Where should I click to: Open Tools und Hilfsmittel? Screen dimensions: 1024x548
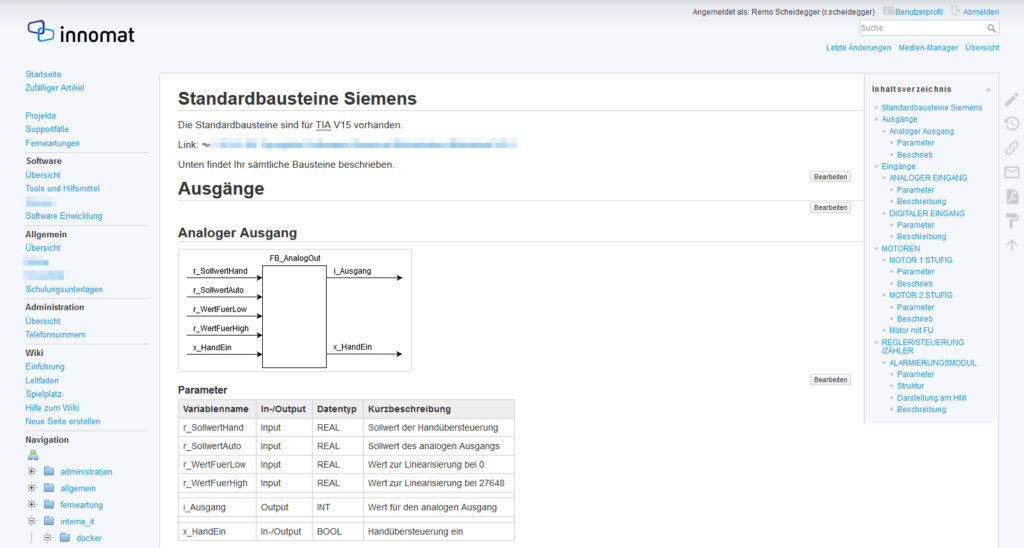pyautogui.click(x=63, y=188)
